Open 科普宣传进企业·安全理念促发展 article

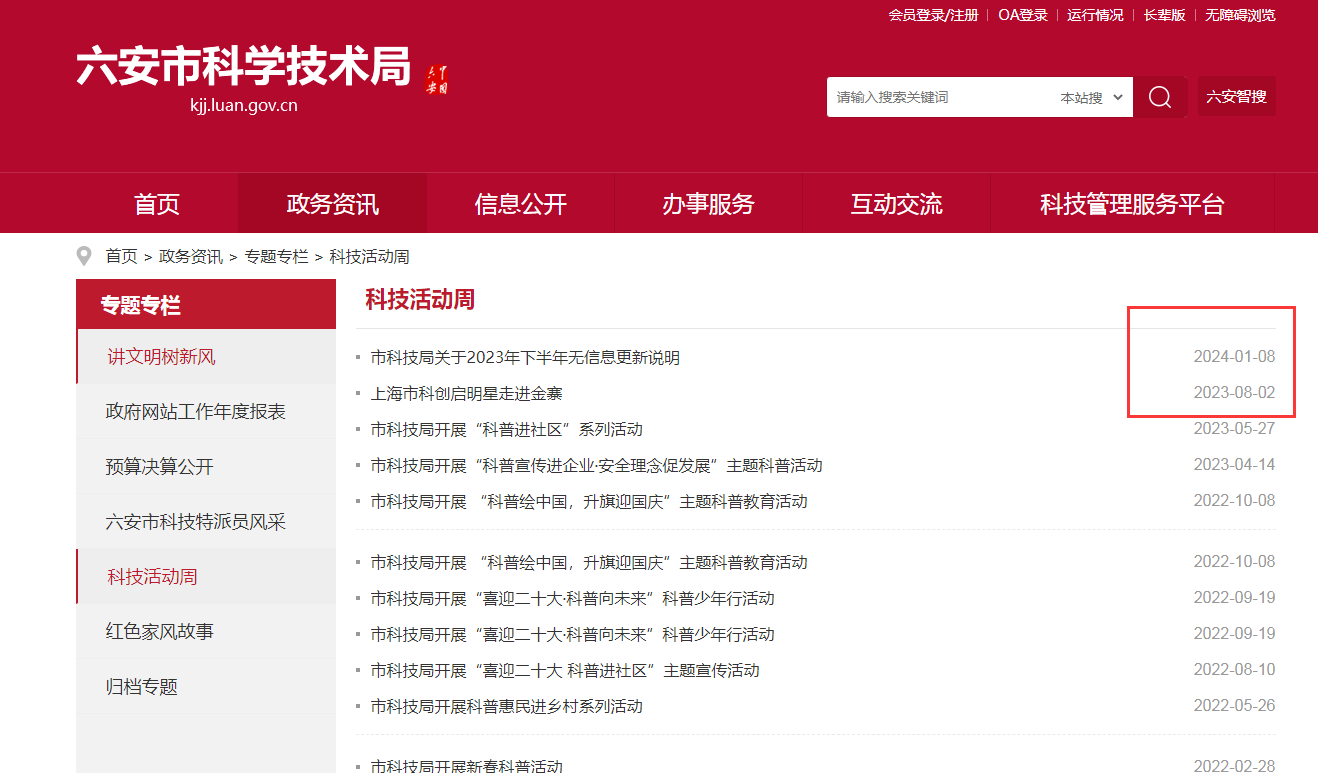[x=596, y=465]
